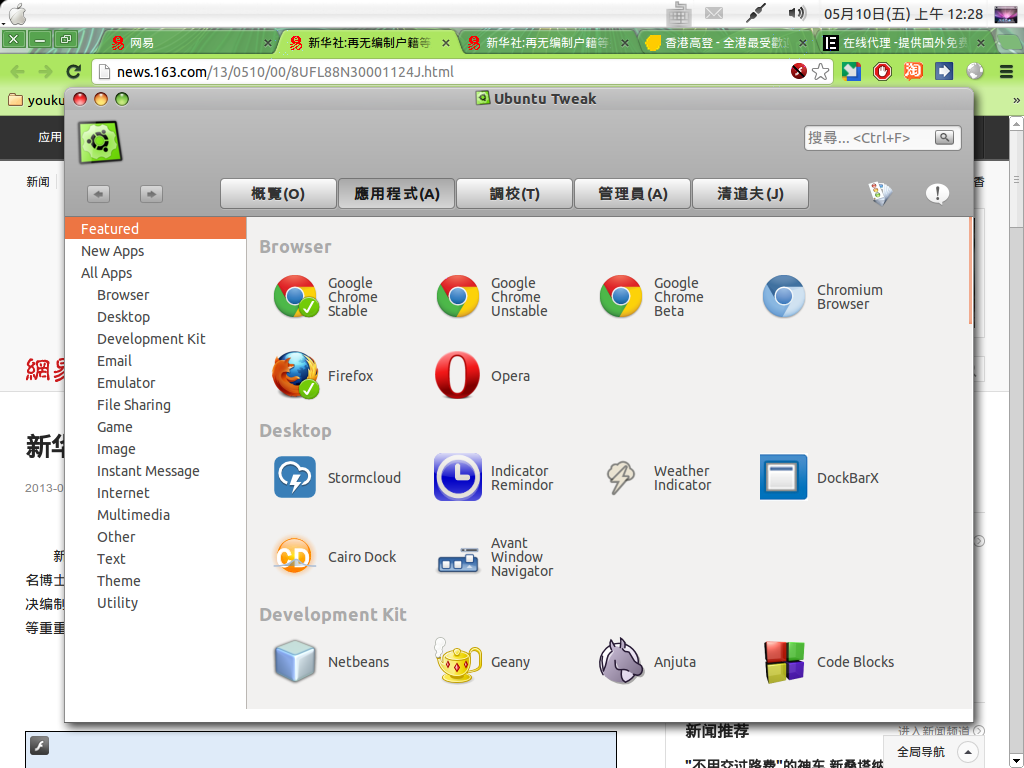Switch to the 香港高登 Chrome tab
This screenshot has height=768, width=1024.
(x=725, y=42)
